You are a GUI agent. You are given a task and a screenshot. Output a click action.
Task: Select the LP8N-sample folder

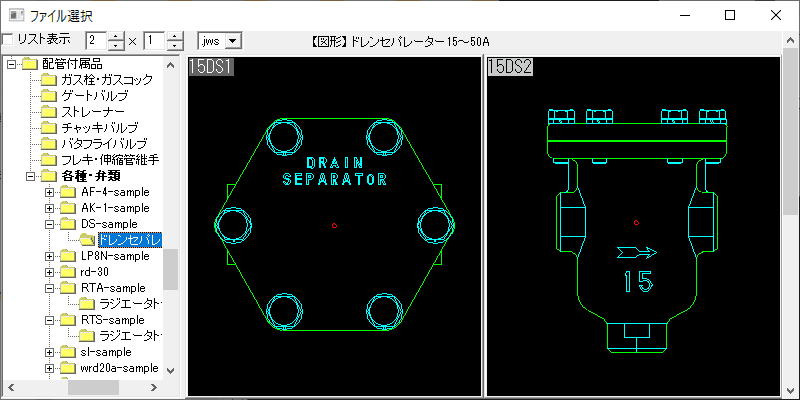115,256
